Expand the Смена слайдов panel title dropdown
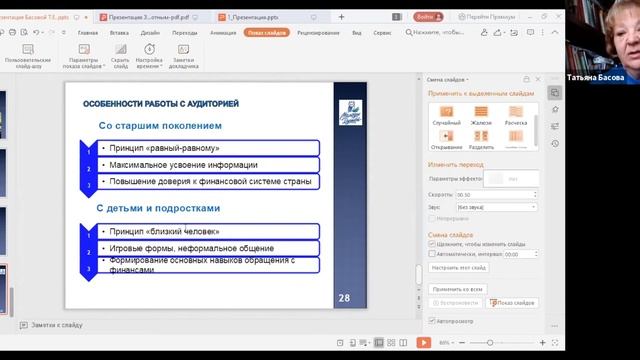Screen dimensions: 640x360 pyautogui.click(x=448, y=80)
